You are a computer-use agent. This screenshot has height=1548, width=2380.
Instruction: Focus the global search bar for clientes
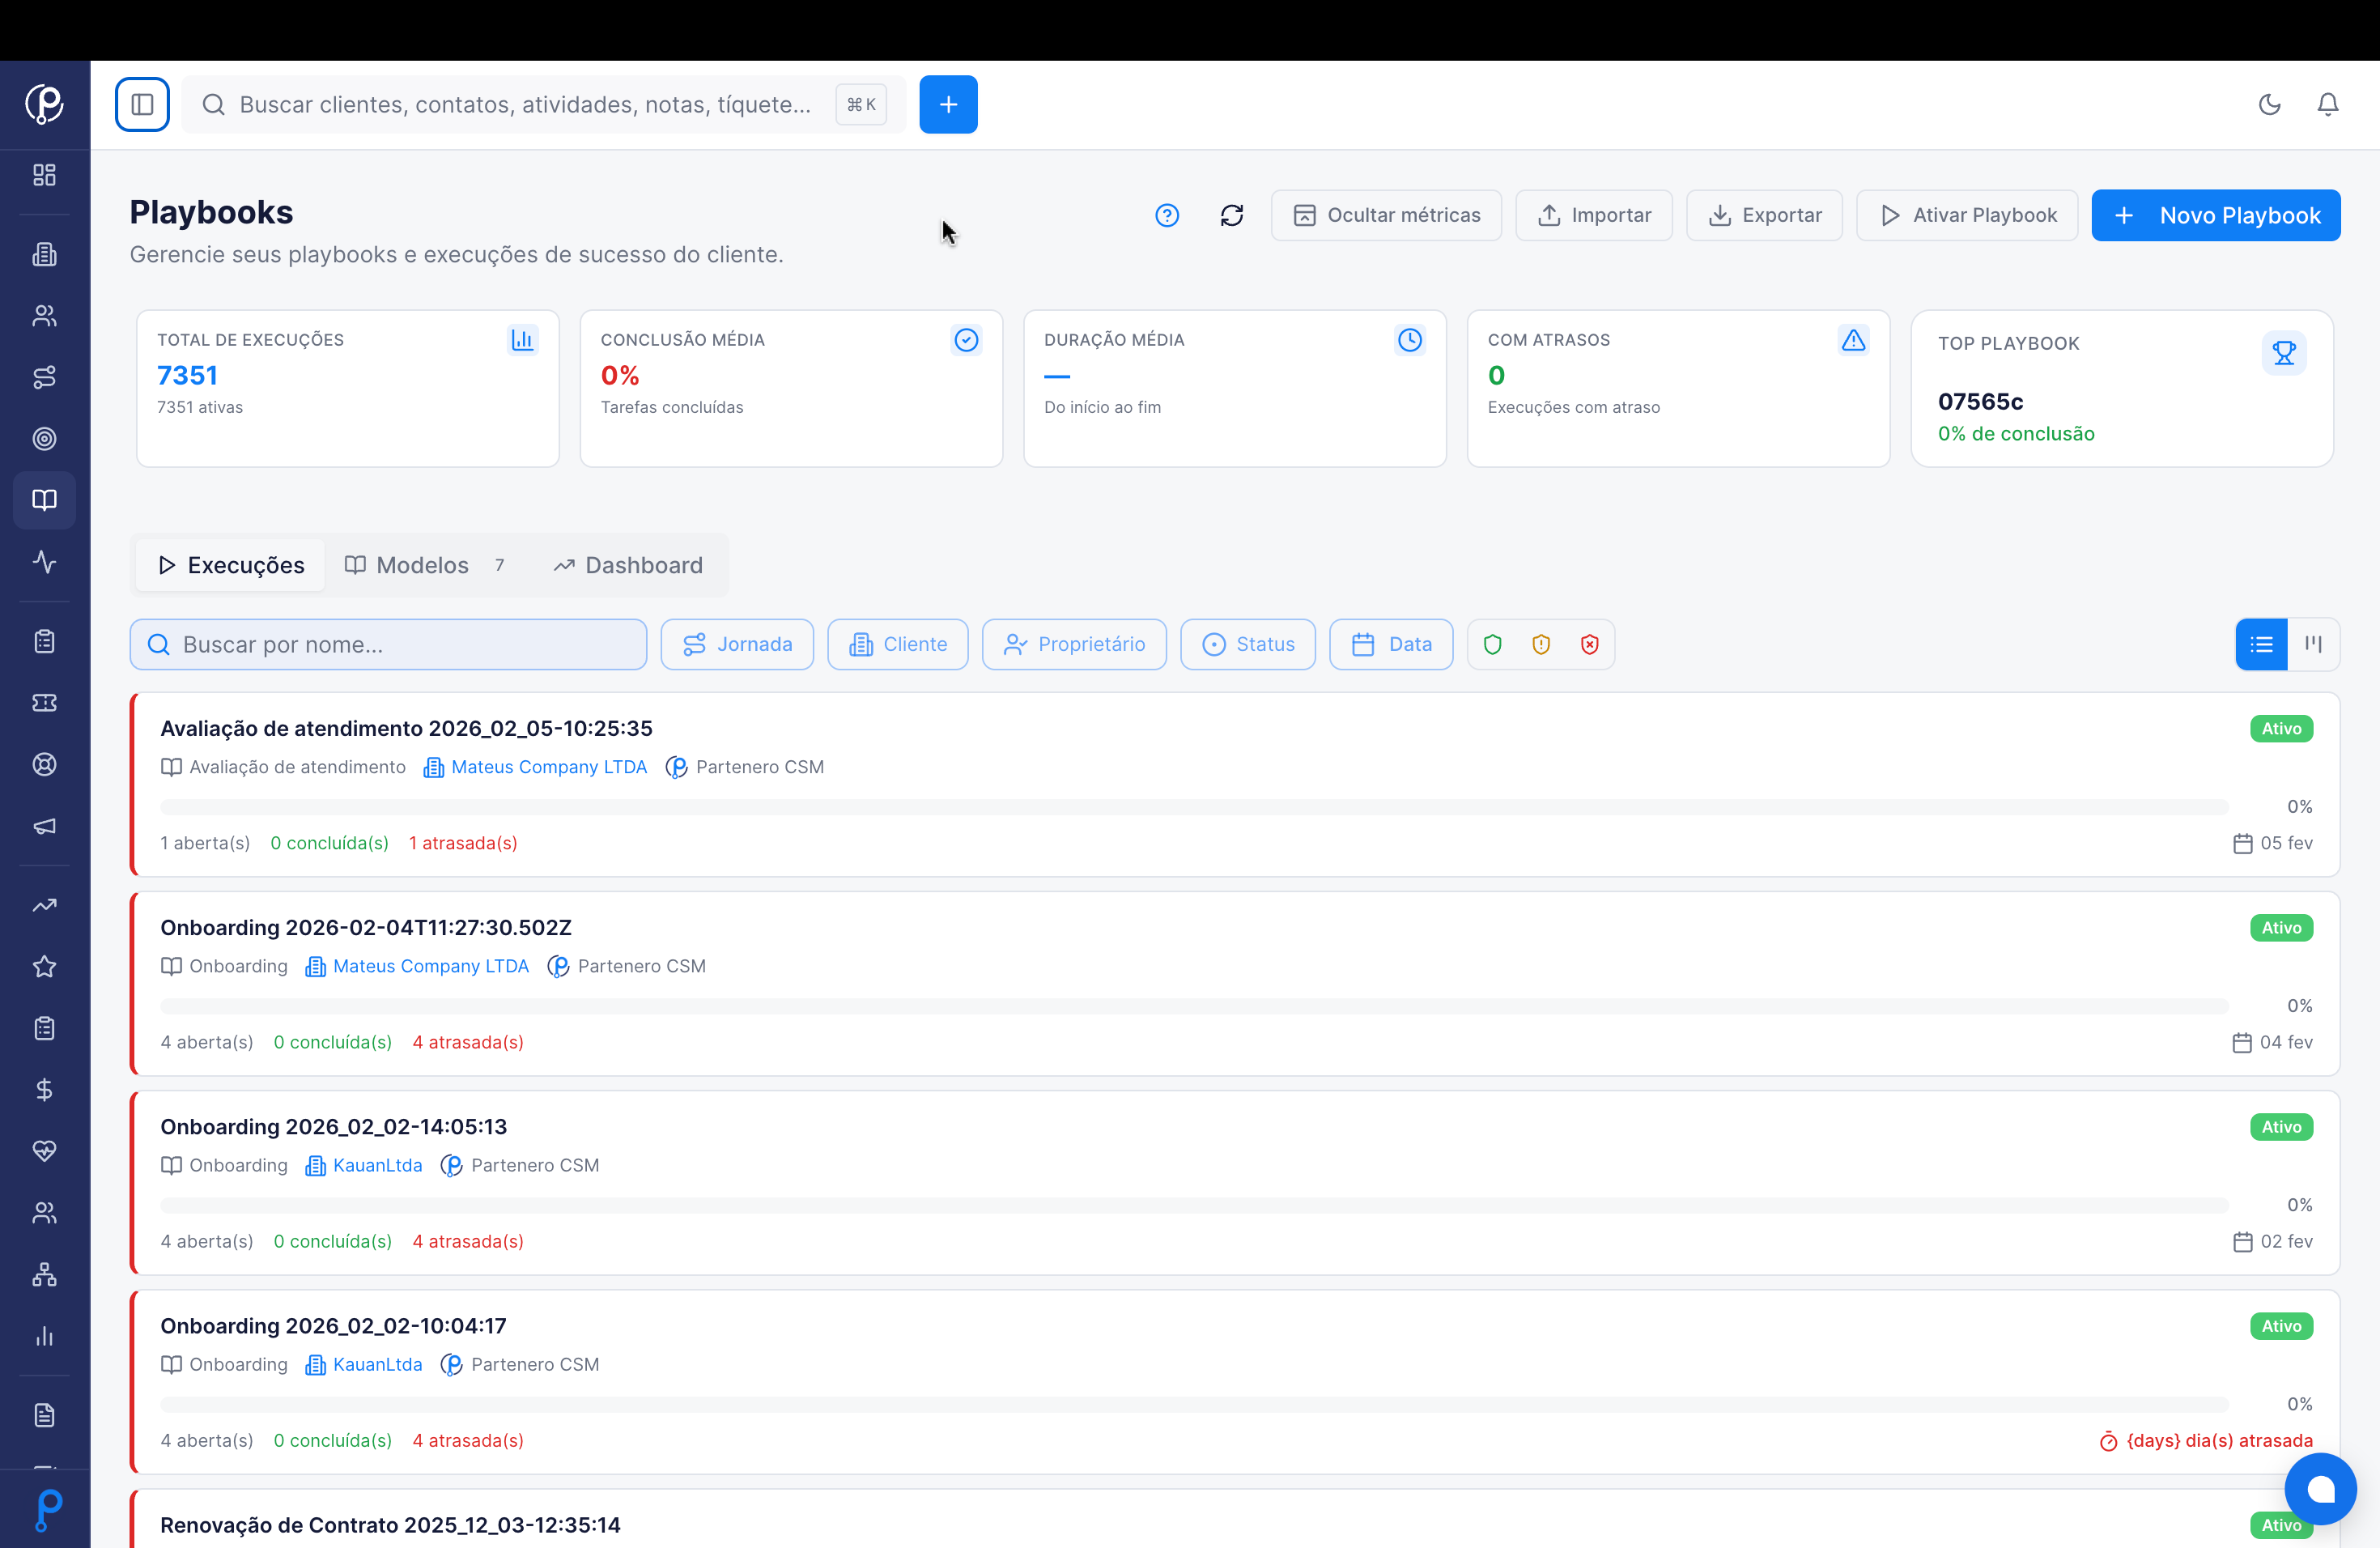543,104
